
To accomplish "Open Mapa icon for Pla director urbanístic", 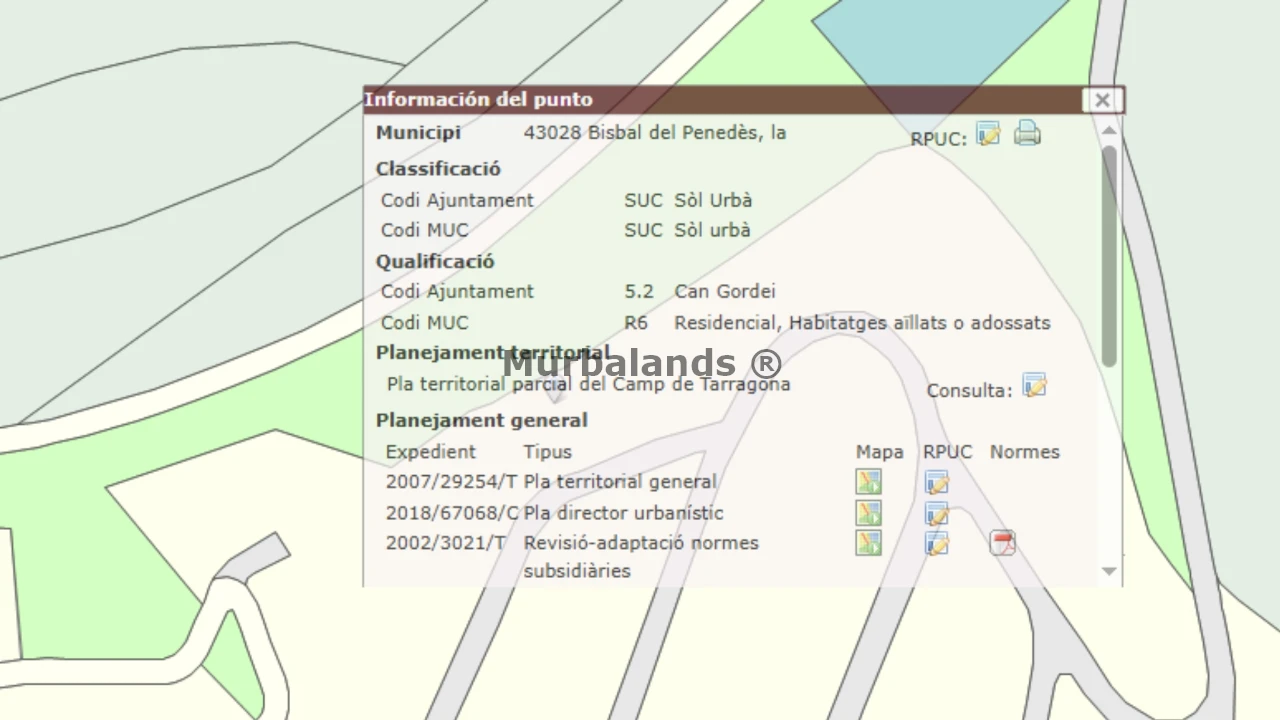I will pos(868,513).
